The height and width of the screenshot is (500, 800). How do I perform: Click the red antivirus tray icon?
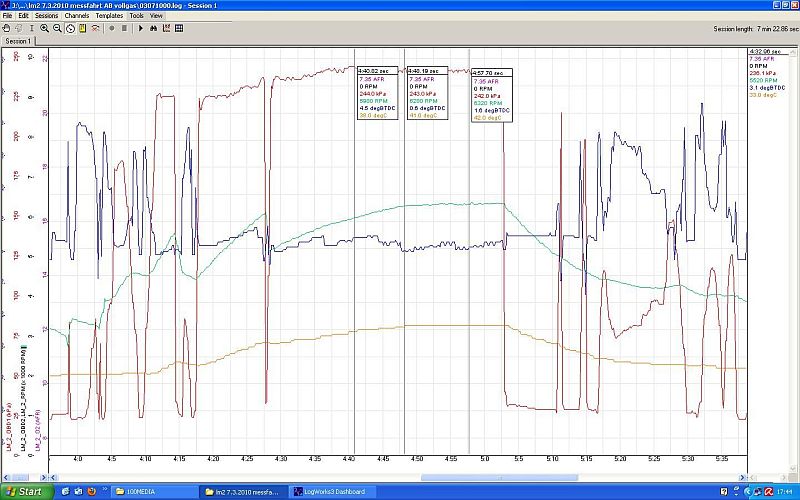[769, 492]
